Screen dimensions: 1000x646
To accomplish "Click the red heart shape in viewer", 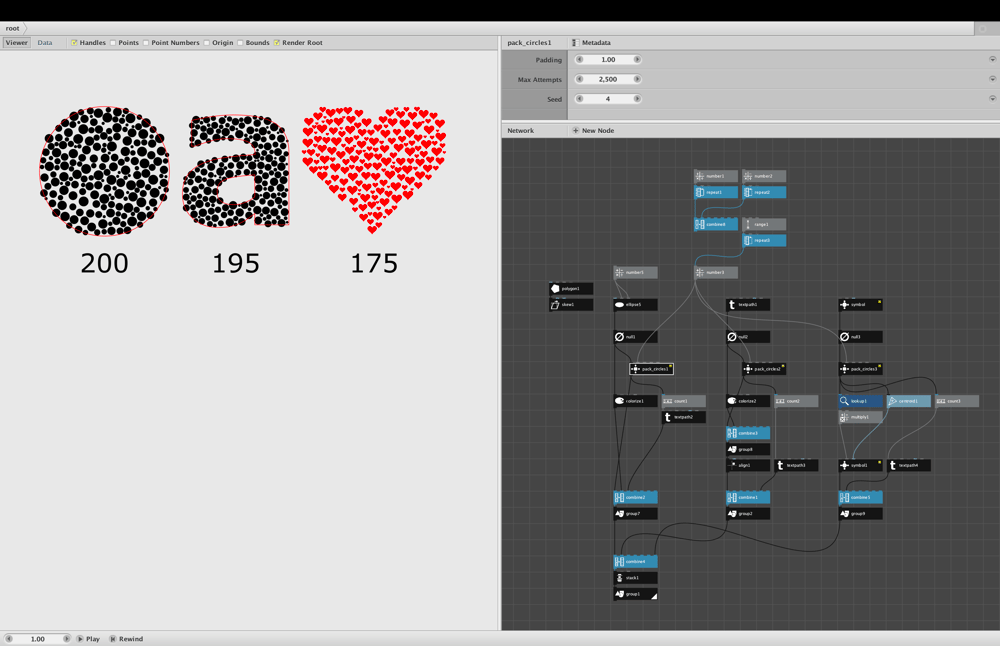I will [x=374, y=170].
